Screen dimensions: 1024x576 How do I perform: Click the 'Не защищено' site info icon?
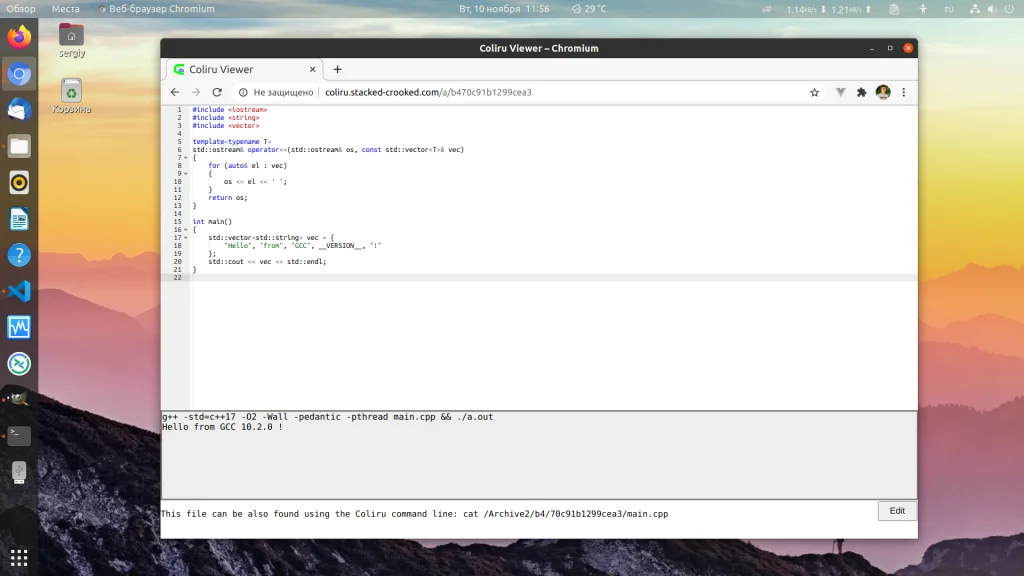(x=243, y=92)
